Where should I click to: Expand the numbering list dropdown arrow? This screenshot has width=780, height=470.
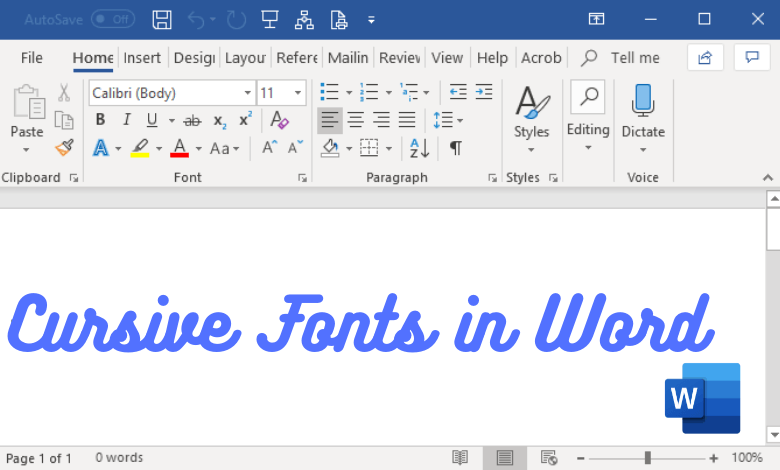(389, 93)
